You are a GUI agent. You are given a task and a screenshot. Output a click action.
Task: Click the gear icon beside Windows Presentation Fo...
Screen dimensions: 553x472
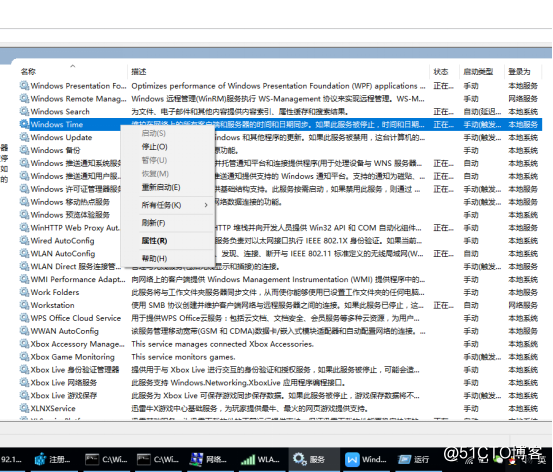pos(24,85)
